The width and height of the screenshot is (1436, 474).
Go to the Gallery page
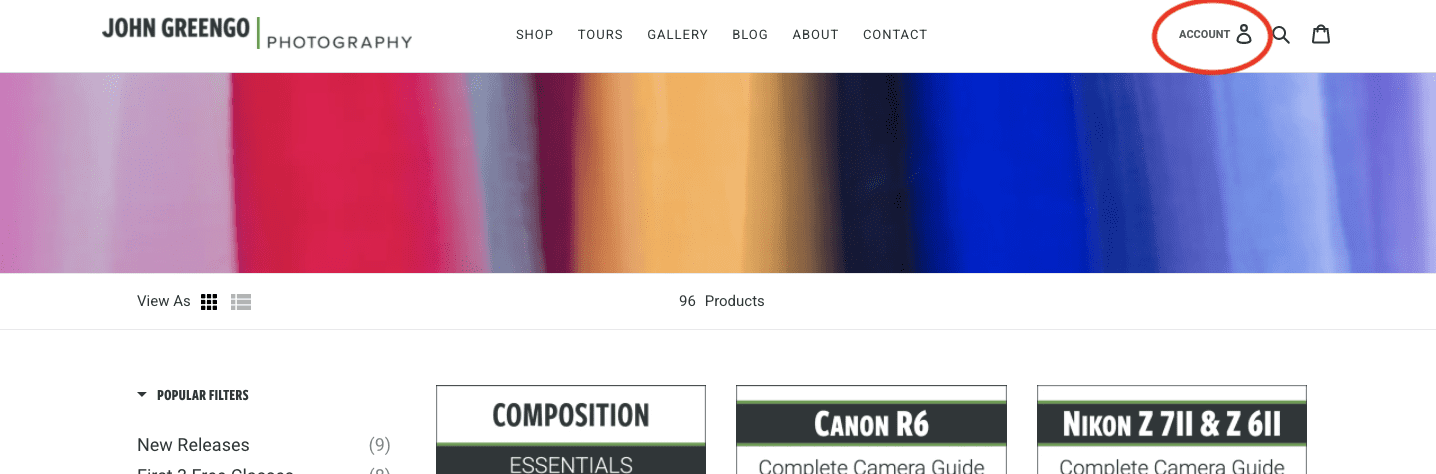pyautogui.click(x=677, y=35)
